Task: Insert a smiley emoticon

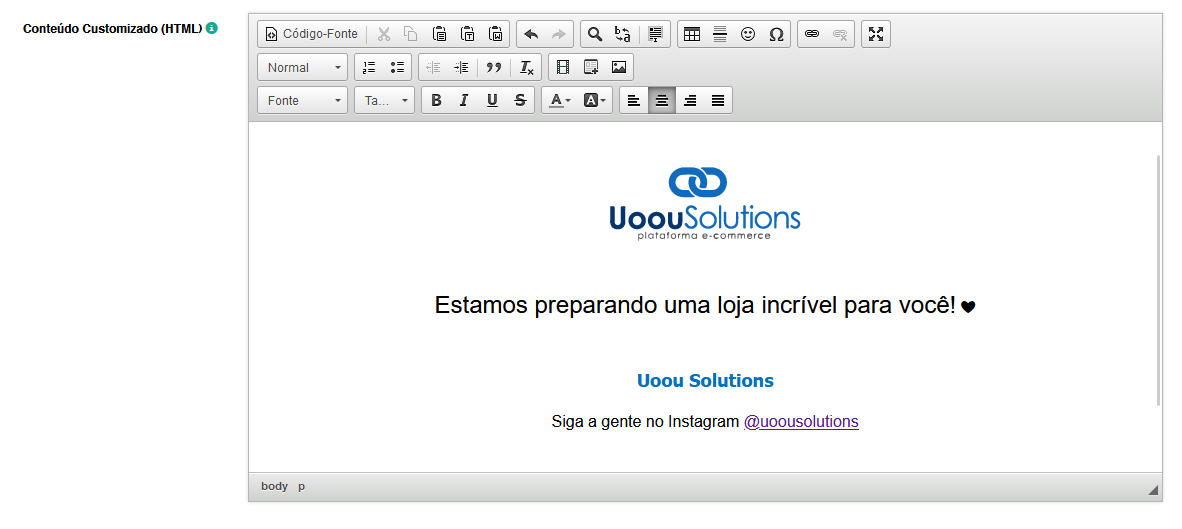Action: click(x=748, y=34)
